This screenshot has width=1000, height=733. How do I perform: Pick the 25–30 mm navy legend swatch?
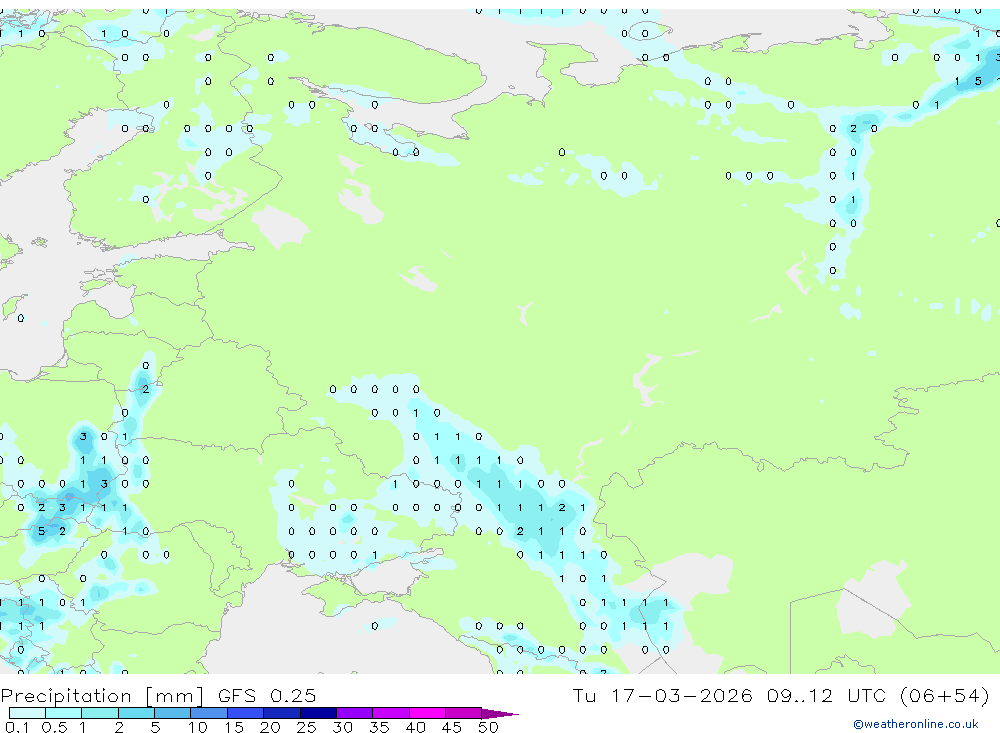click(x=318, y=713)
